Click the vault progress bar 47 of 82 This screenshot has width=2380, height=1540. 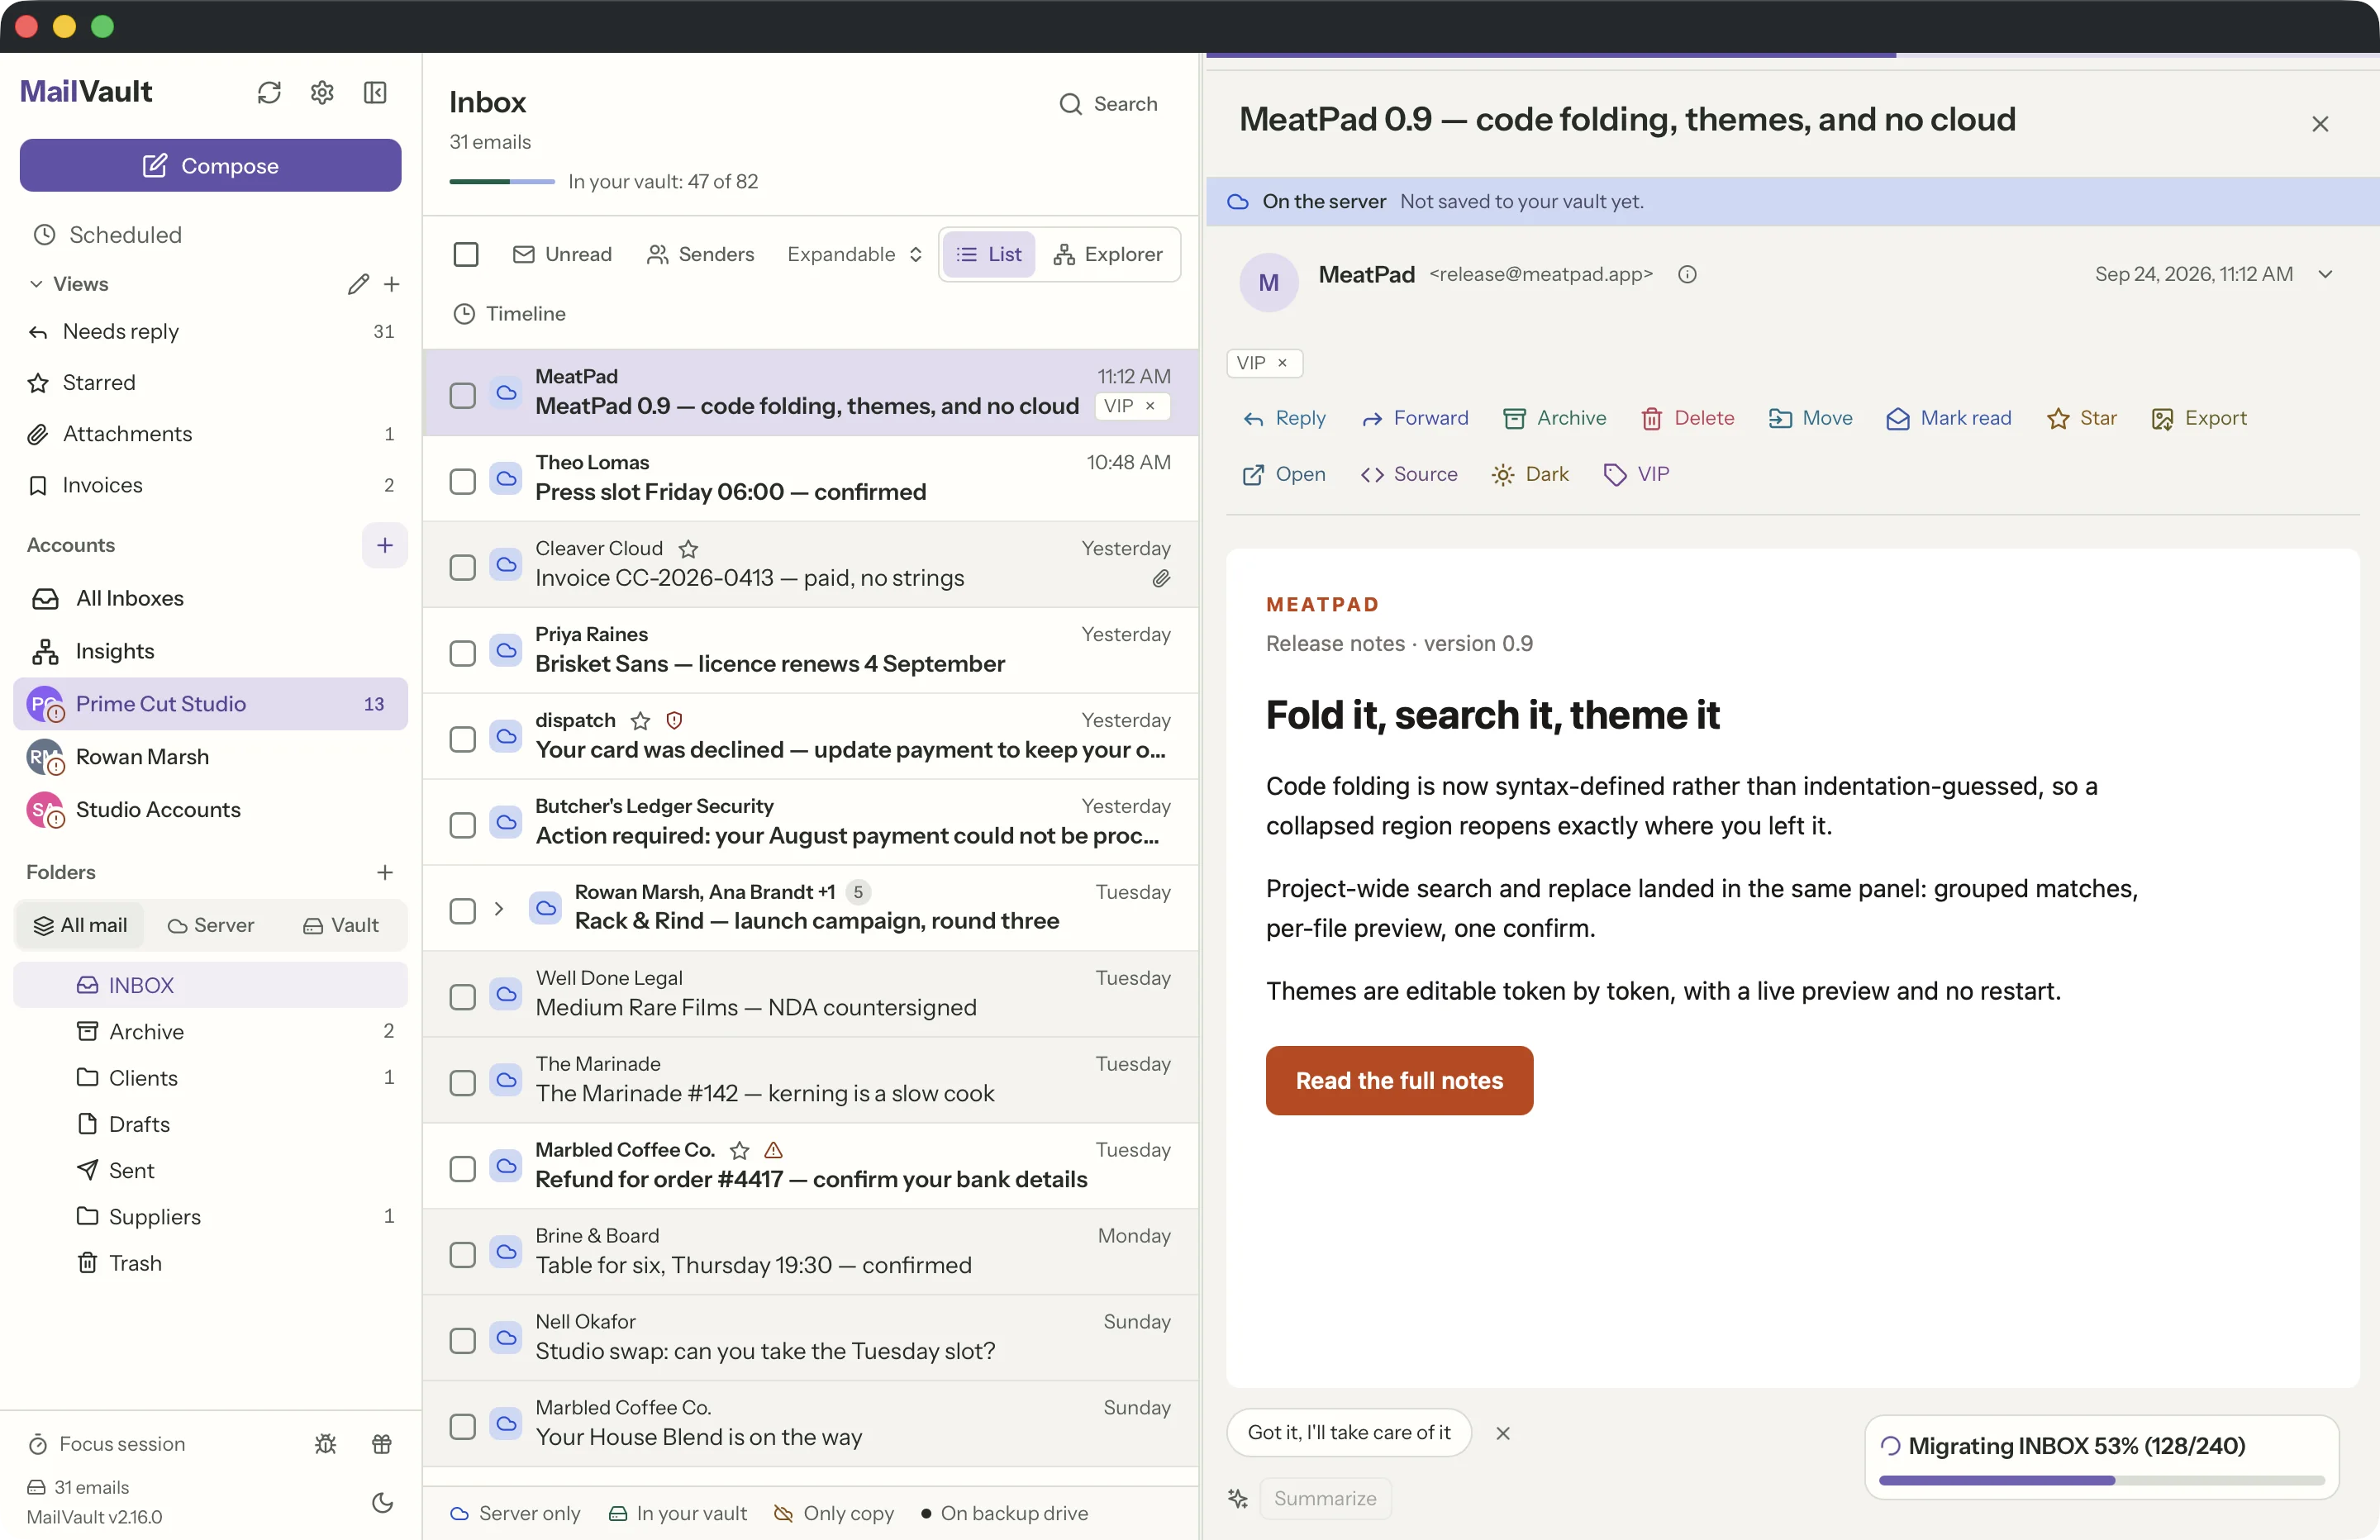[x=502, y=182]
